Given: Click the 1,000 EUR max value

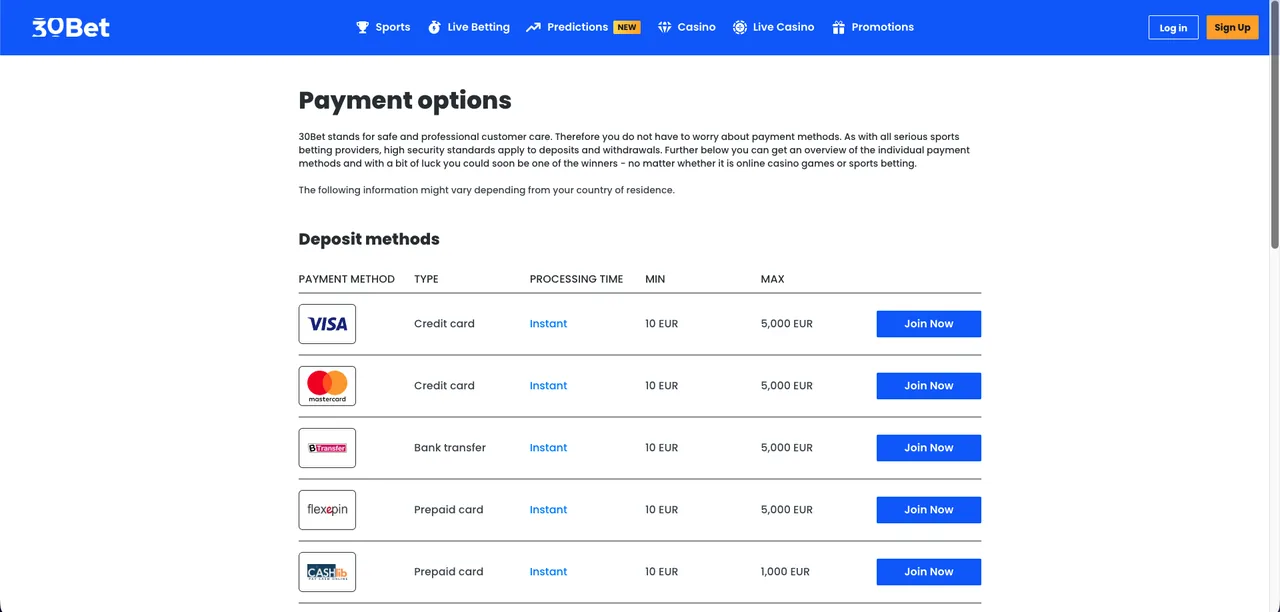Looking at the screenshot, I should tap(786, 572).
